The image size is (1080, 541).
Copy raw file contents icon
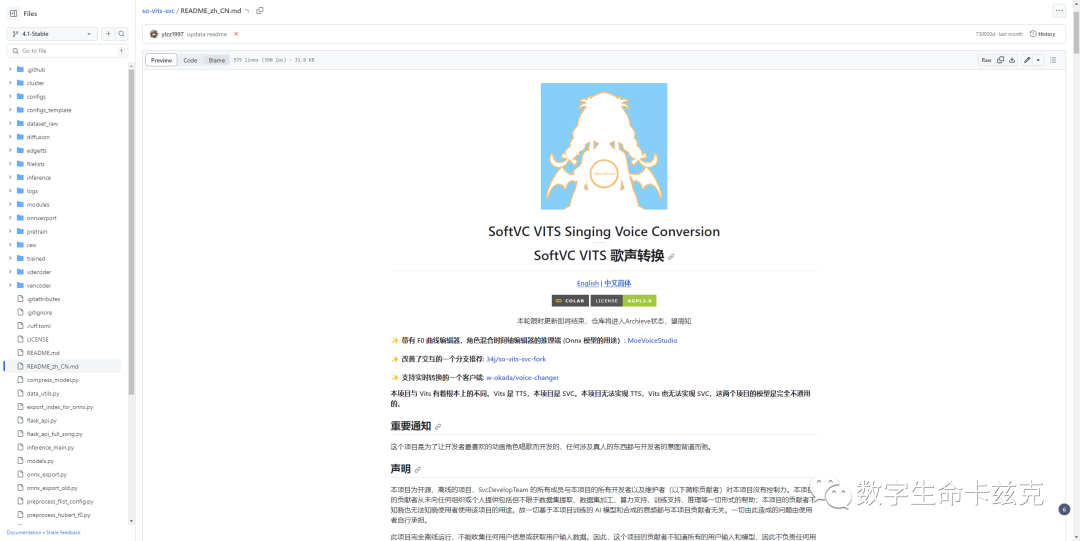click(1000, 60)
